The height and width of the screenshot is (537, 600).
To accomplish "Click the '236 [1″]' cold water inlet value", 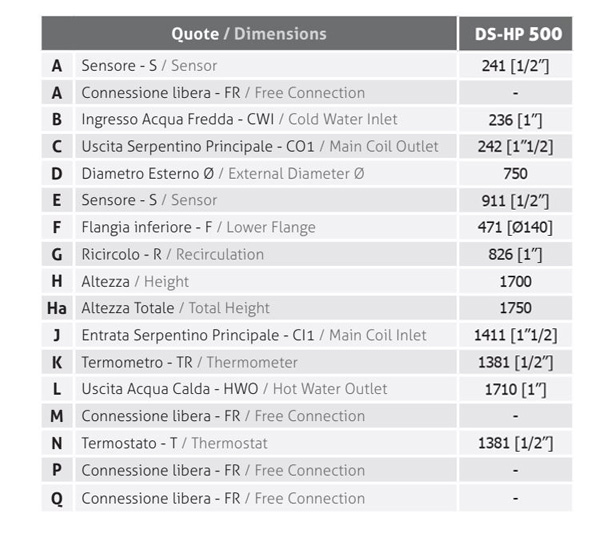I will point(515,120).
